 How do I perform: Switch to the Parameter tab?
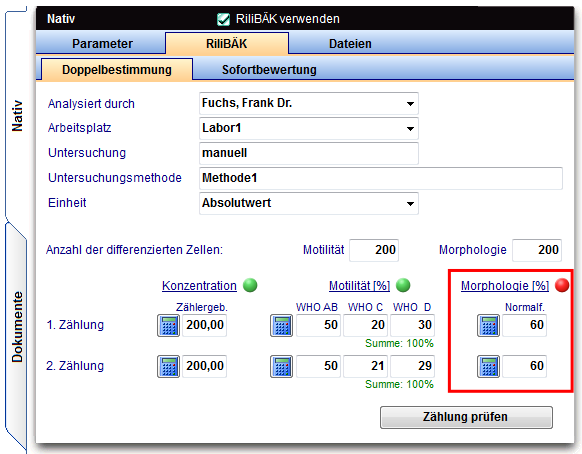pos(102,43)
